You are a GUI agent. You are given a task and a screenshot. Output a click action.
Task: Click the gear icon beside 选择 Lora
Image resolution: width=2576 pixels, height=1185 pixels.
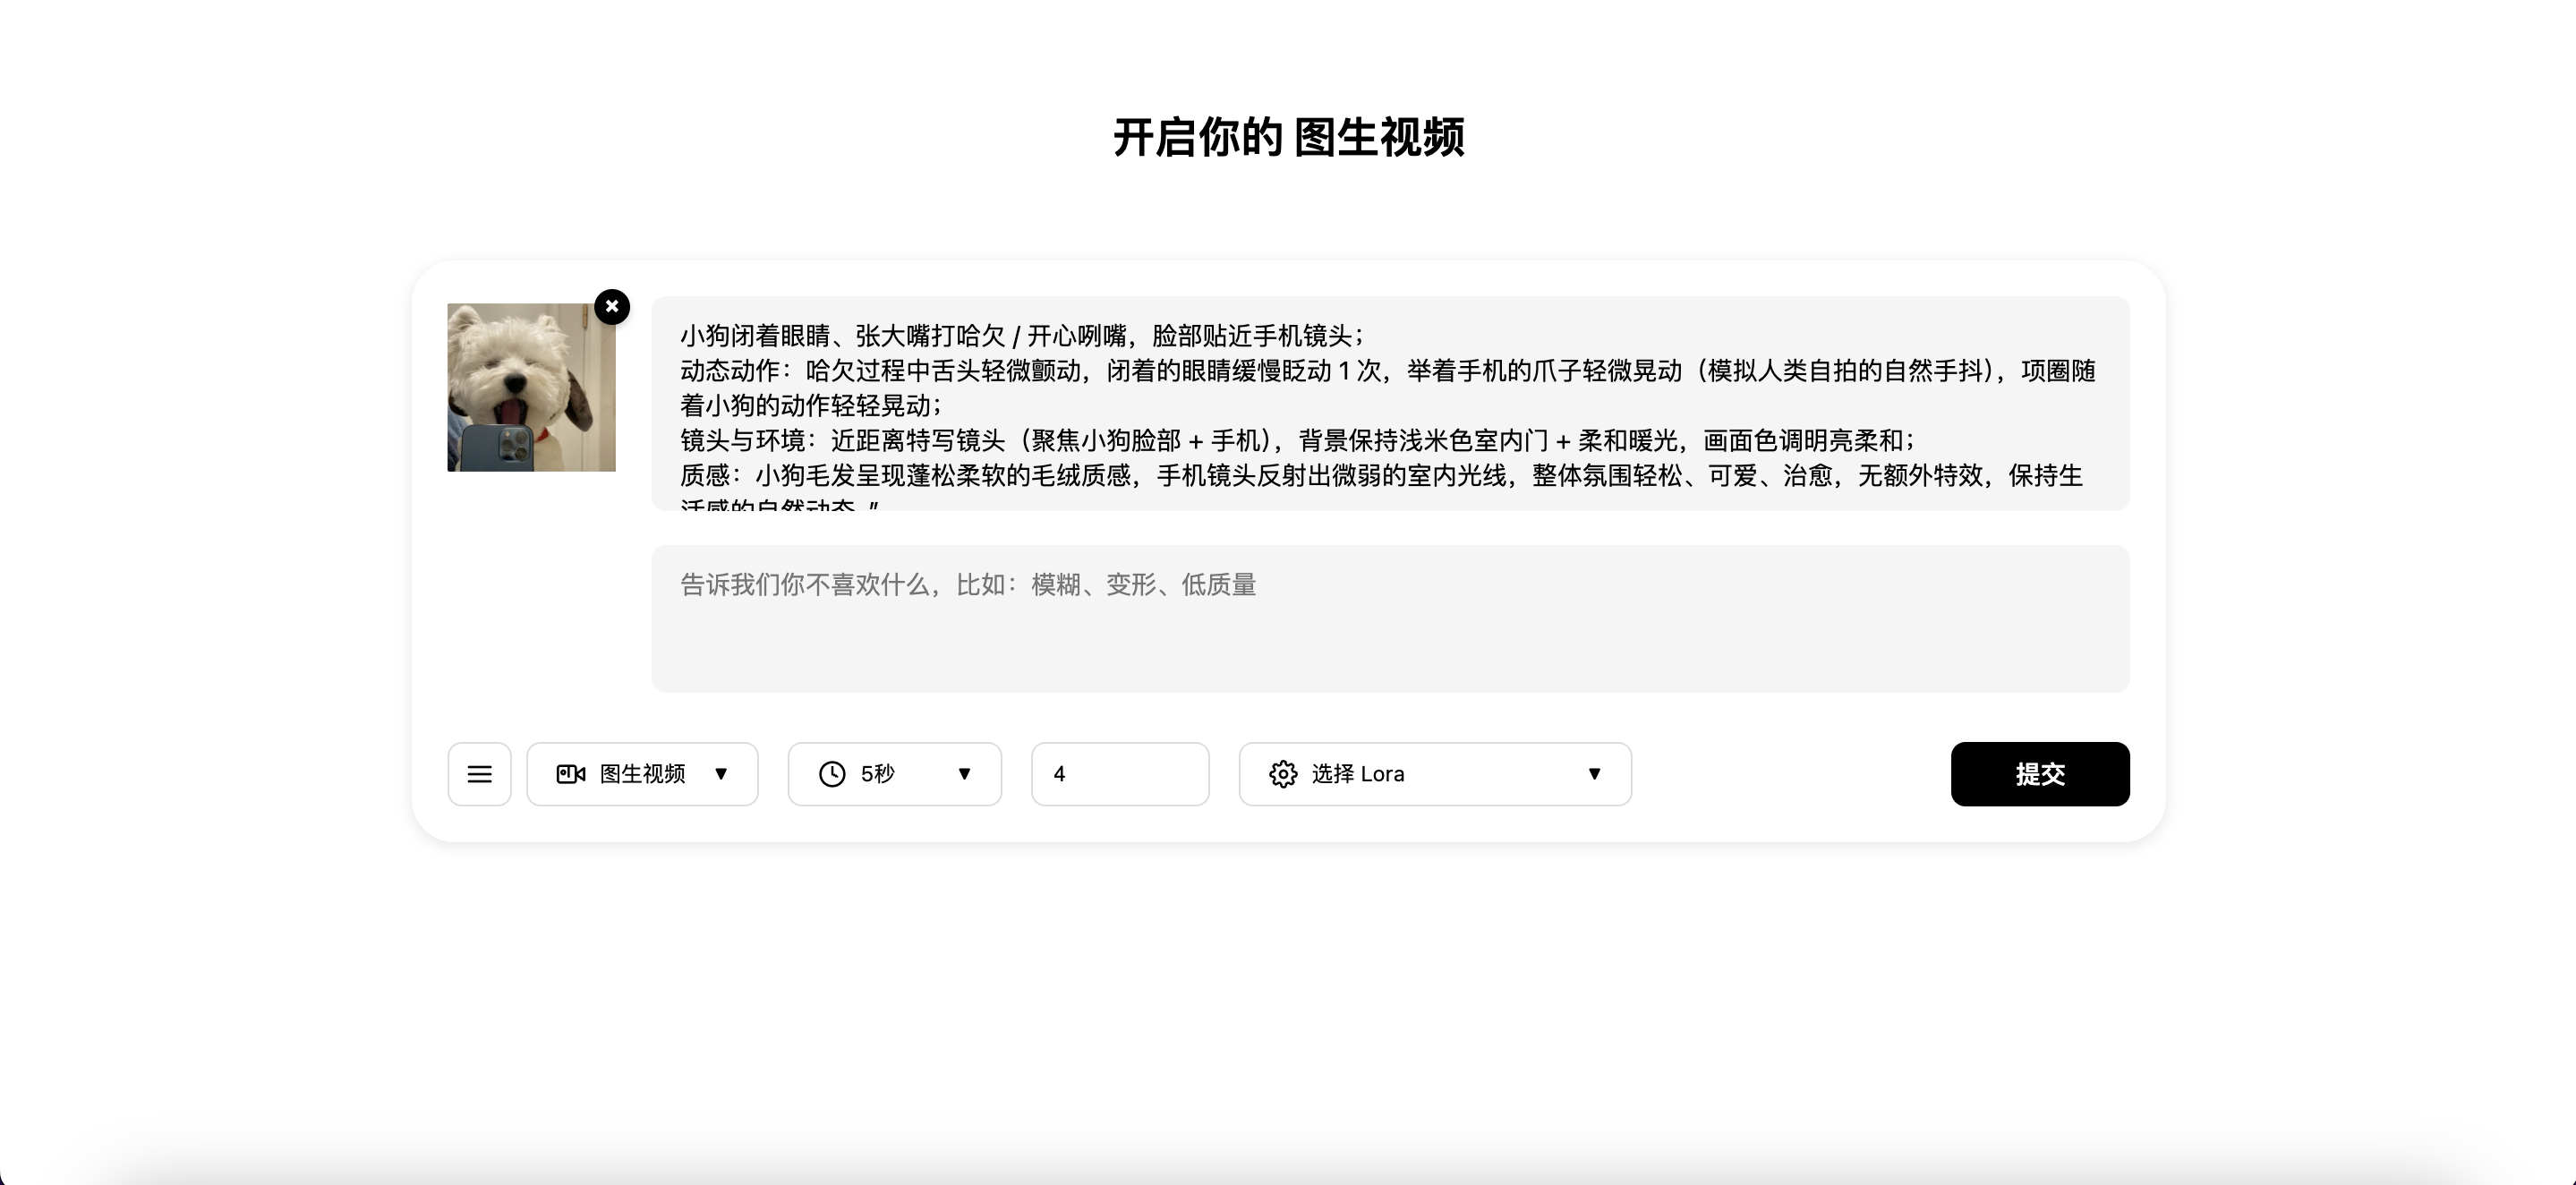(1283, 774)
